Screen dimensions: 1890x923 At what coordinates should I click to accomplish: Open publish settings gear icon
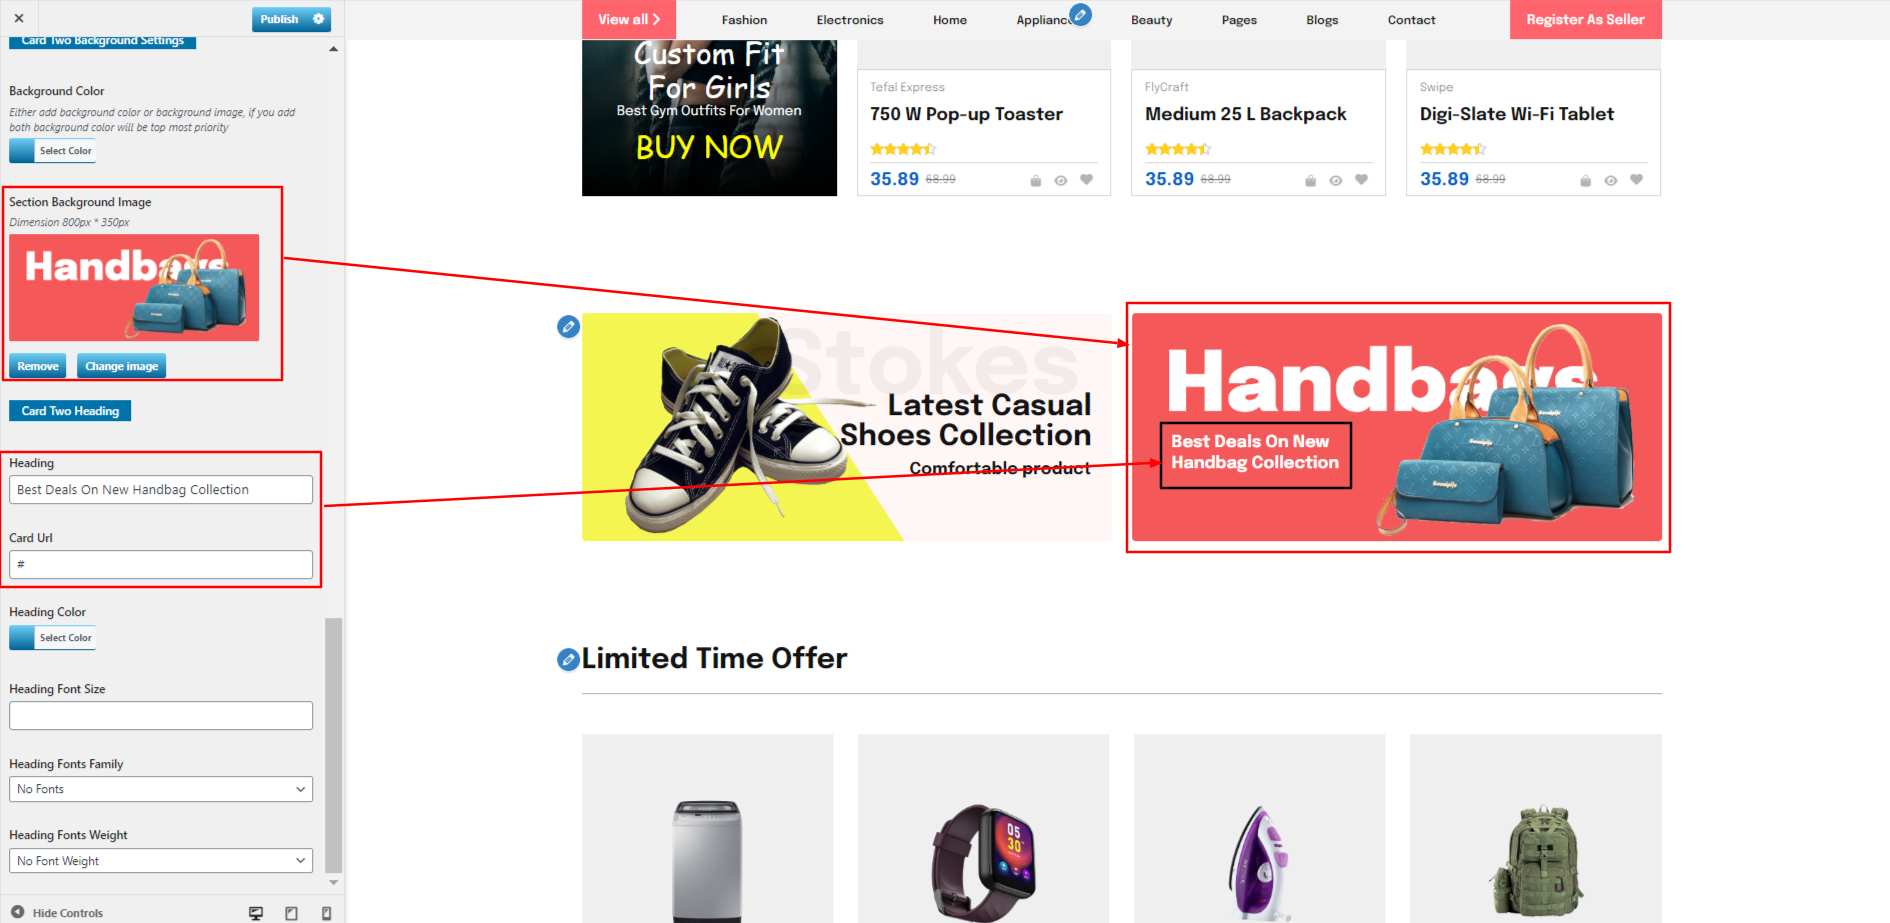319,19
